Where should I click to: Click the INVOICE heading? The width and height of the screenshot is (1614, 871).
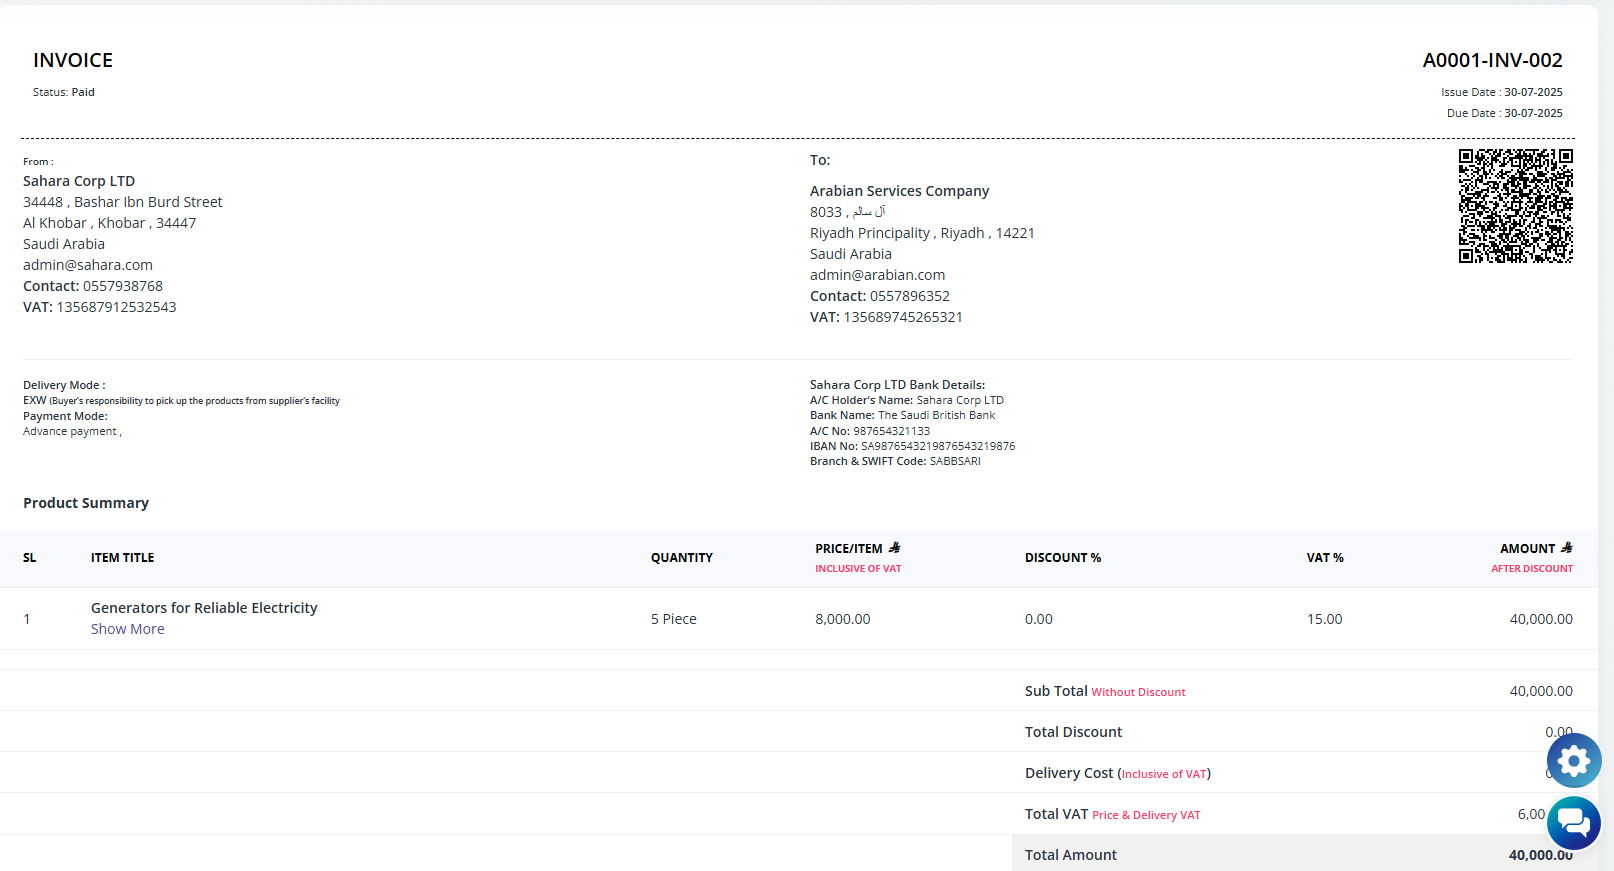(73, 60)
